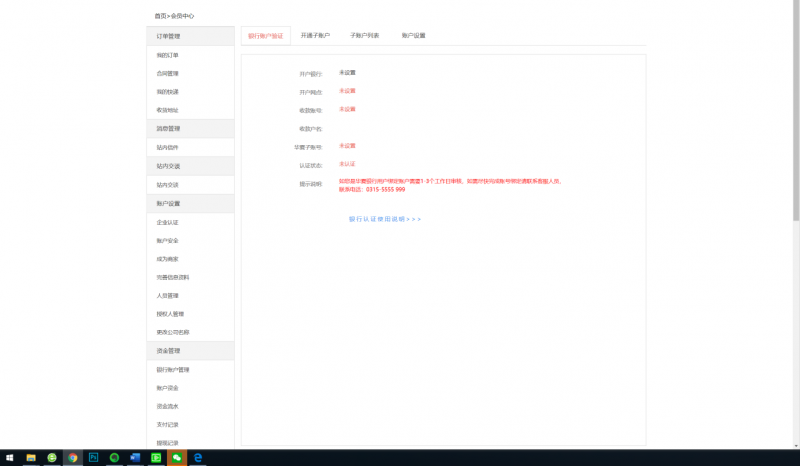Screen dimensions: 800x466
Task: Open Evernote from the taskbar
Action: click(x=114, y=458)
